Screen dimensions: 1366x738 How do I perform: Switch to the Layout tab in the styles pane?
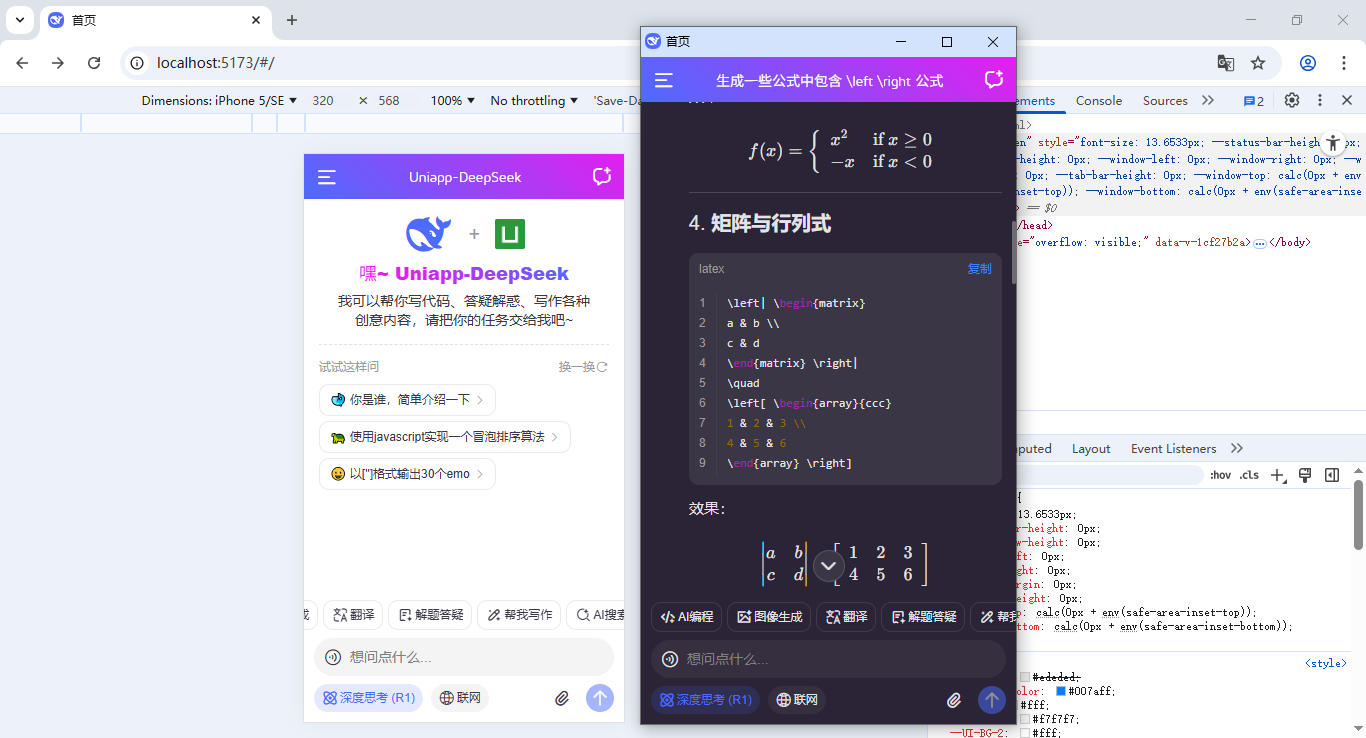coord(1091,449)
